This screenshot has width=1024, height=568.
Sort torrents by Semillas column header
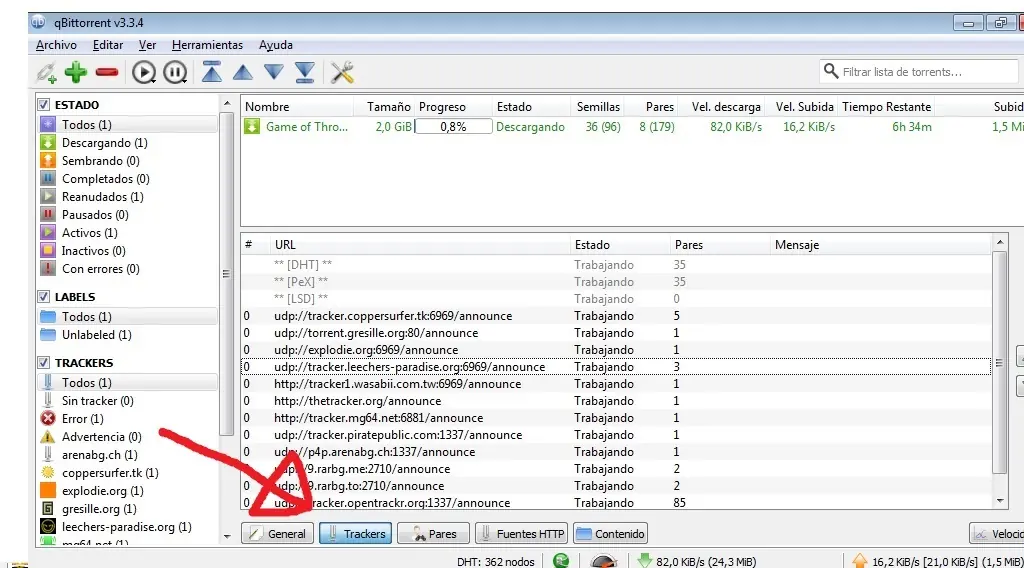597,106
